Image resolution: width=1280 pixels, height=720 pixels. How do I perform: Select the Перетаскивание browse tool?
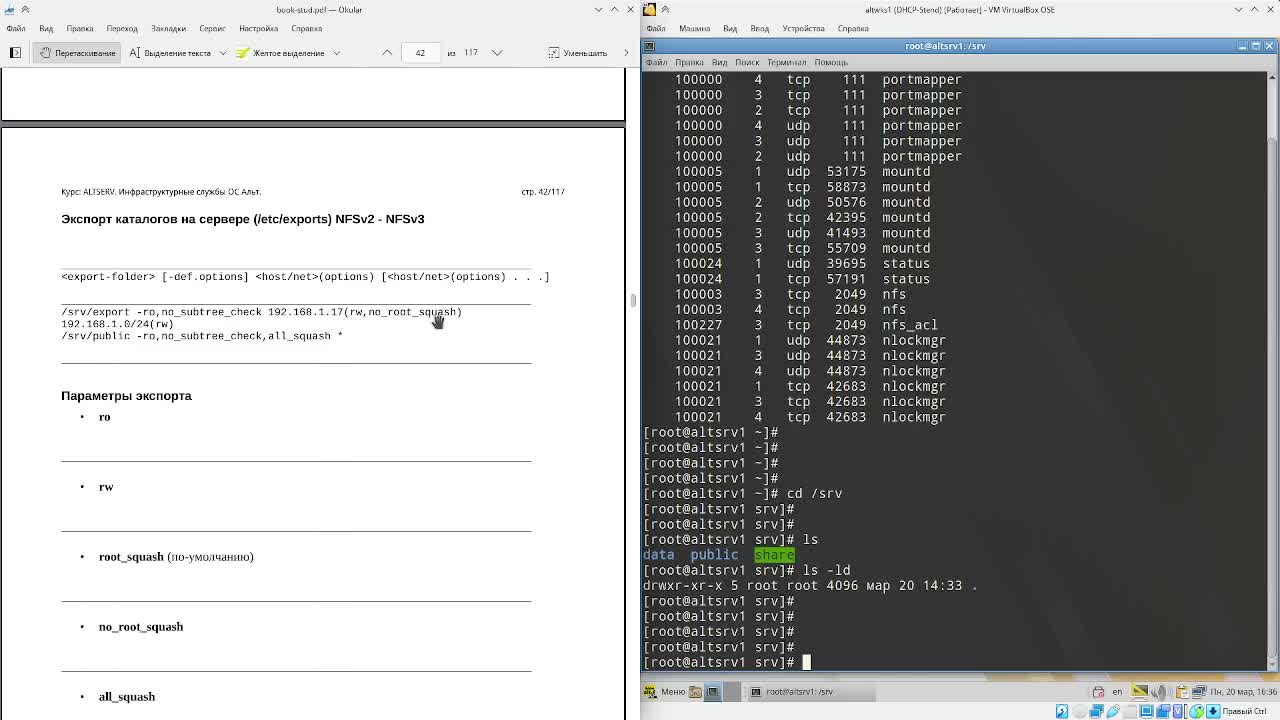(77, 52)
